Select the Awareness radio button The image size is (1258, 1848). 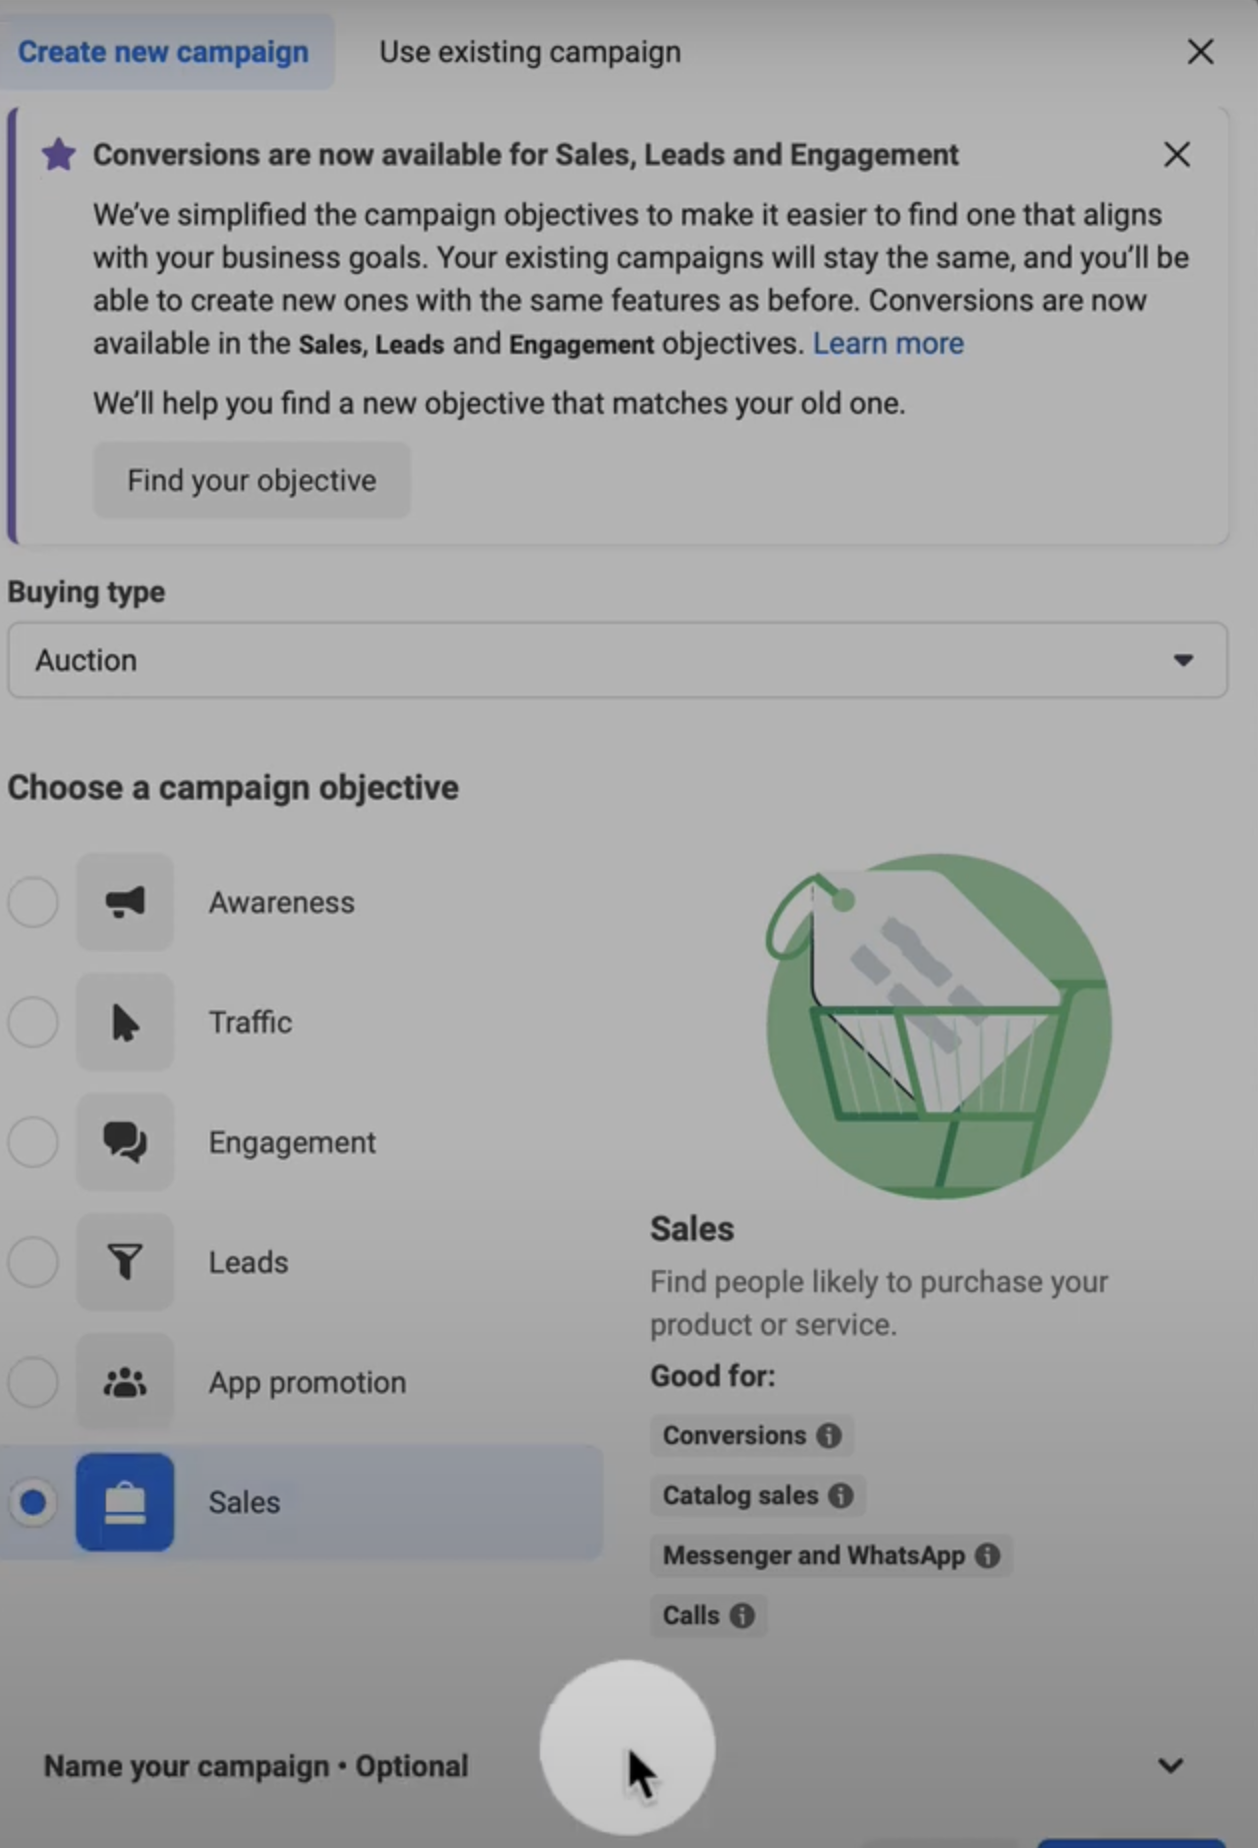tap(33, 902)
